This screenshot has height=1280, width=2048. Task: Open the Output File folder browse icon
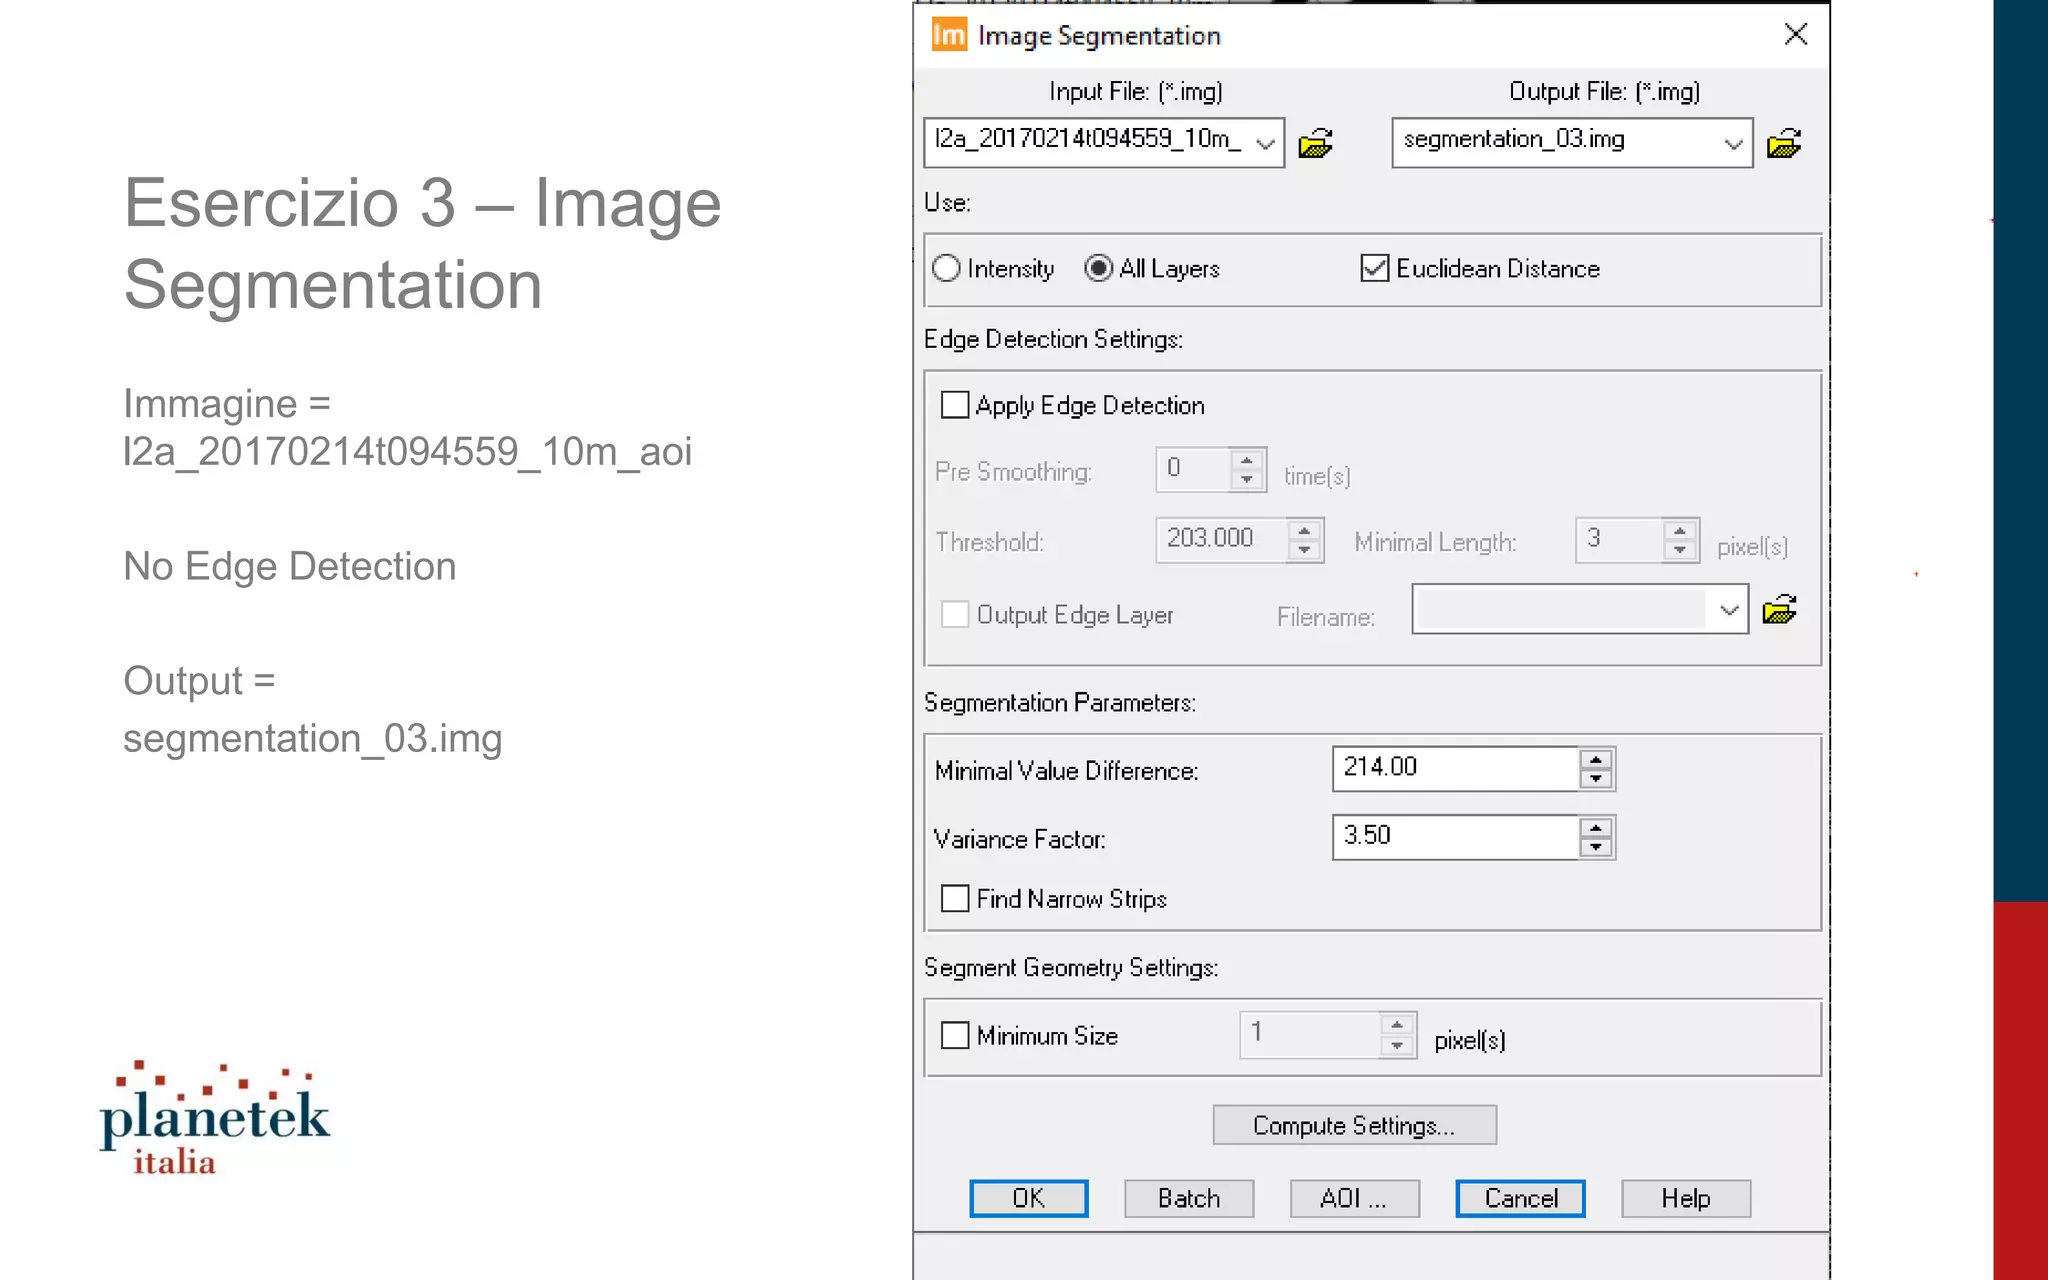tap(1783, 144)
